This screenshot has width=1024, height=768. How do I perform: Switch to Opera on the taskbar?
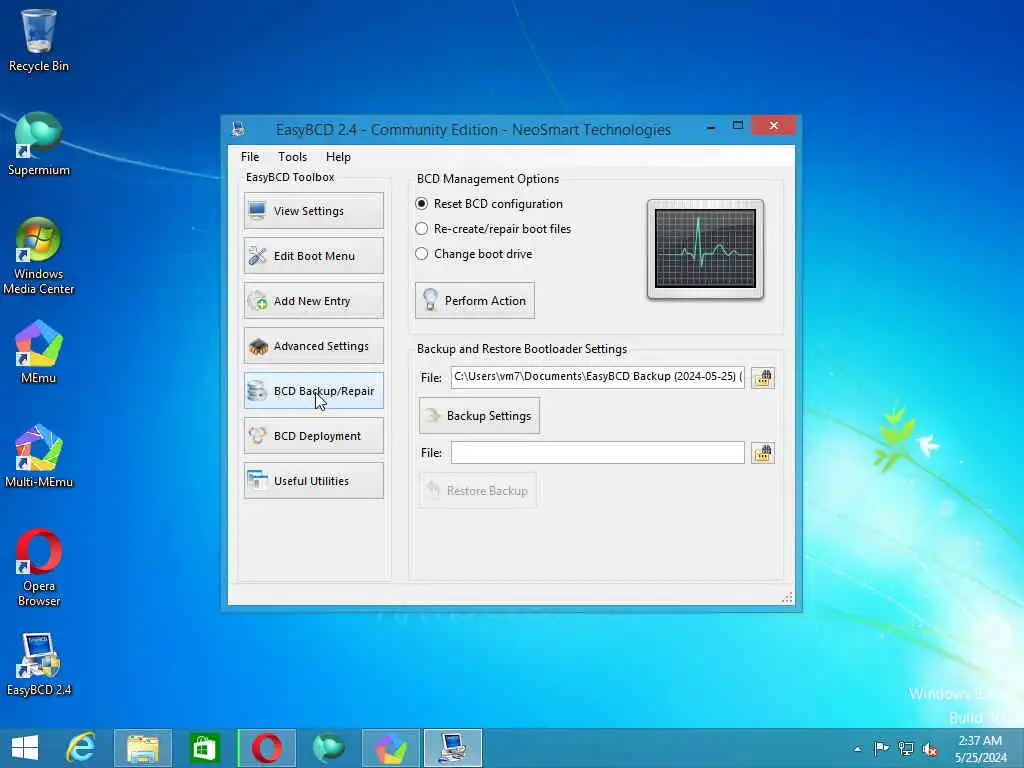[266, 748]
